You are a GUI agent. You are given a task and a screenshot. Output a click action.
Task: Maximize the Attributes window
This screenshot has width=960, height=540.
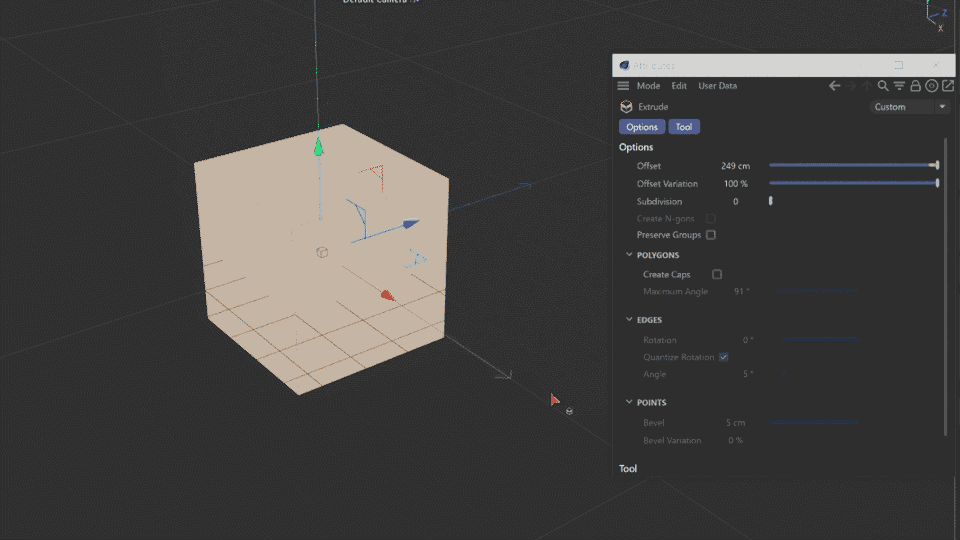pos(899,65)
